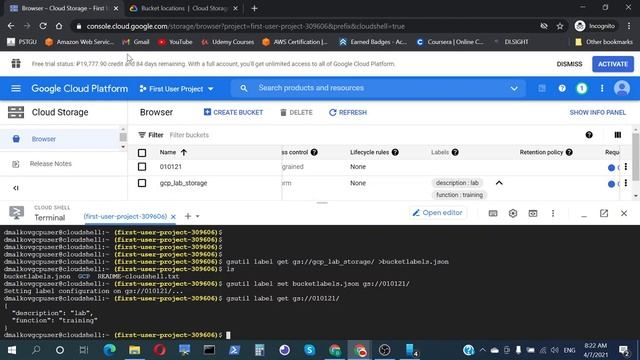Open the user account avatar
This screenshot has height=360, width=640.
click(622, 89)
